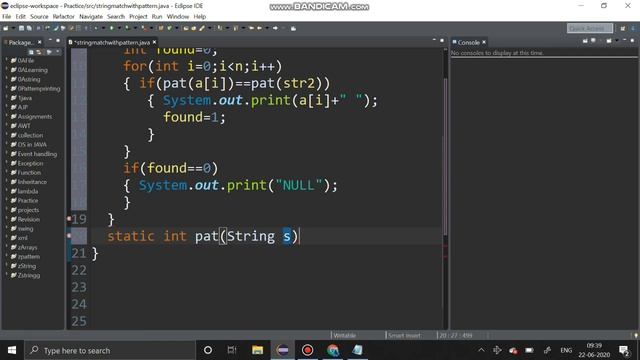Select the collection project

coord(30,135)
